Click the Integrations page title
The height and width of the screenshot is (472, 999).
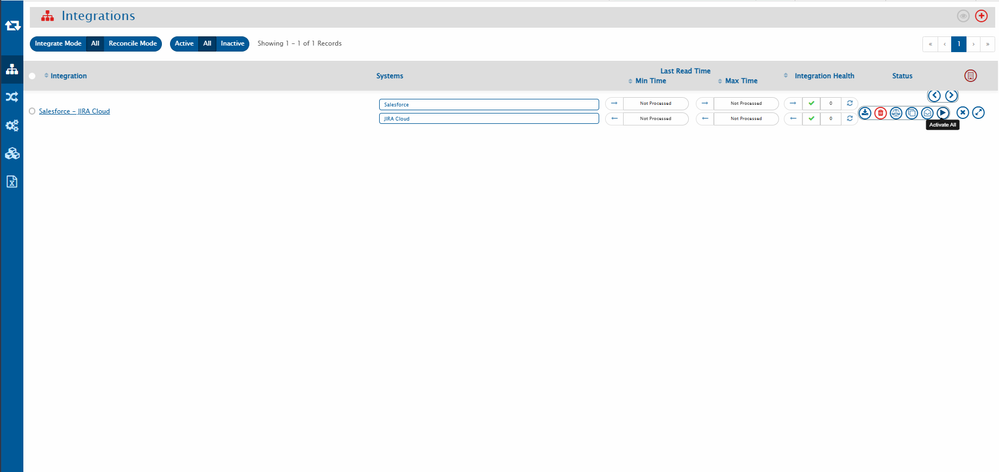point(98,16)
